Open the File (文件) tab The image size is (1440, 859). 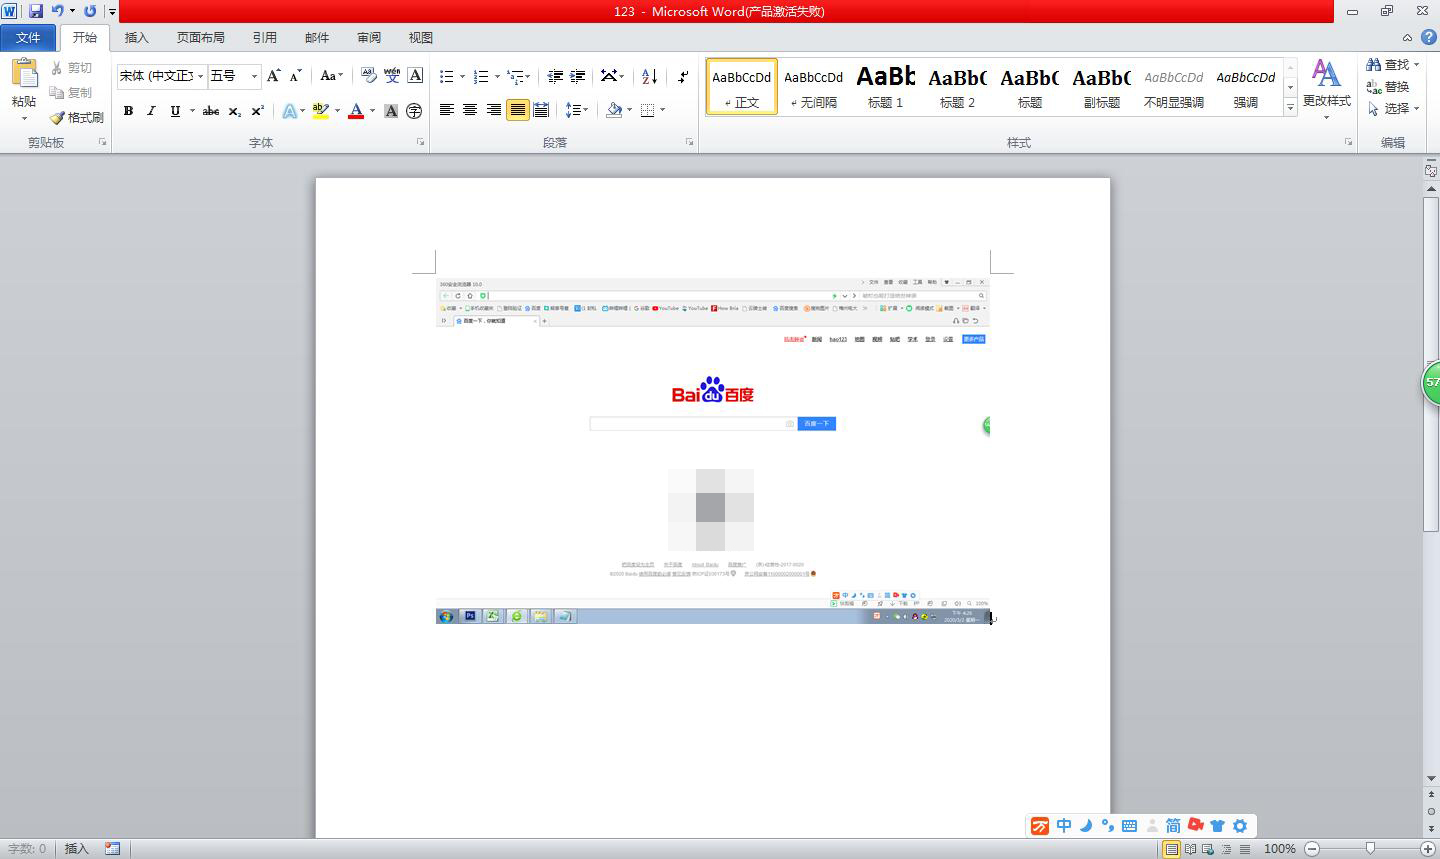[x=28, y=38]
